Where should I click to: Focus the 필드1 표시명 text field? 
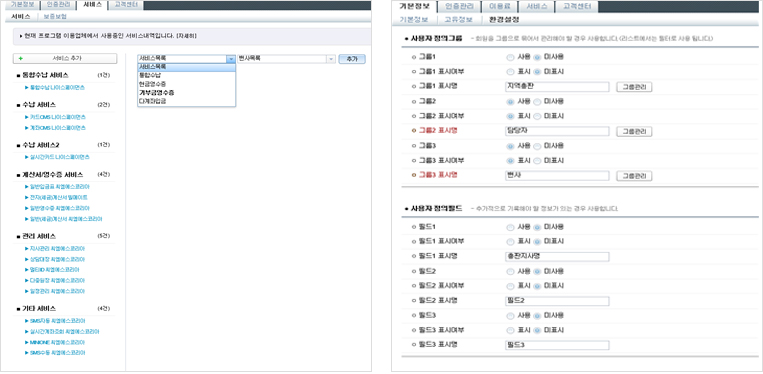tap(557, 256)
